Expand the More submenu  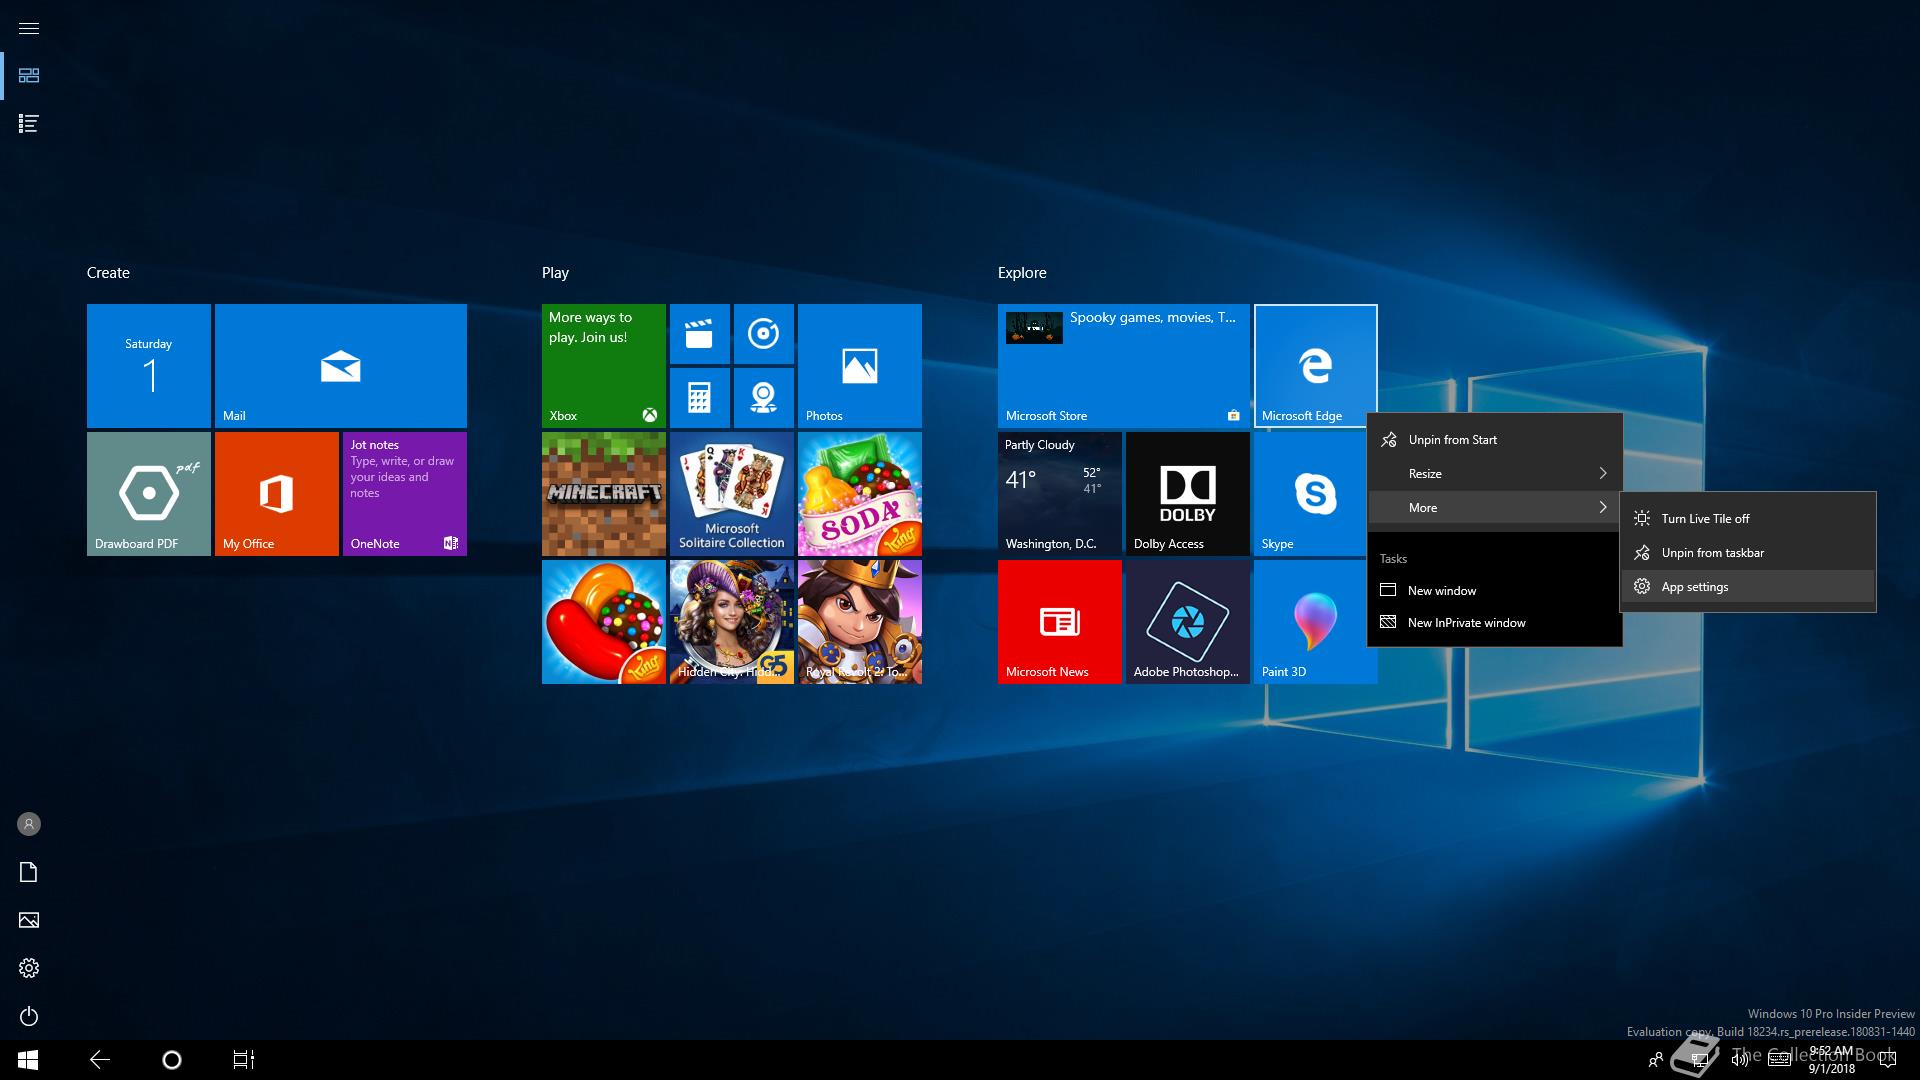click(1494, 508)
